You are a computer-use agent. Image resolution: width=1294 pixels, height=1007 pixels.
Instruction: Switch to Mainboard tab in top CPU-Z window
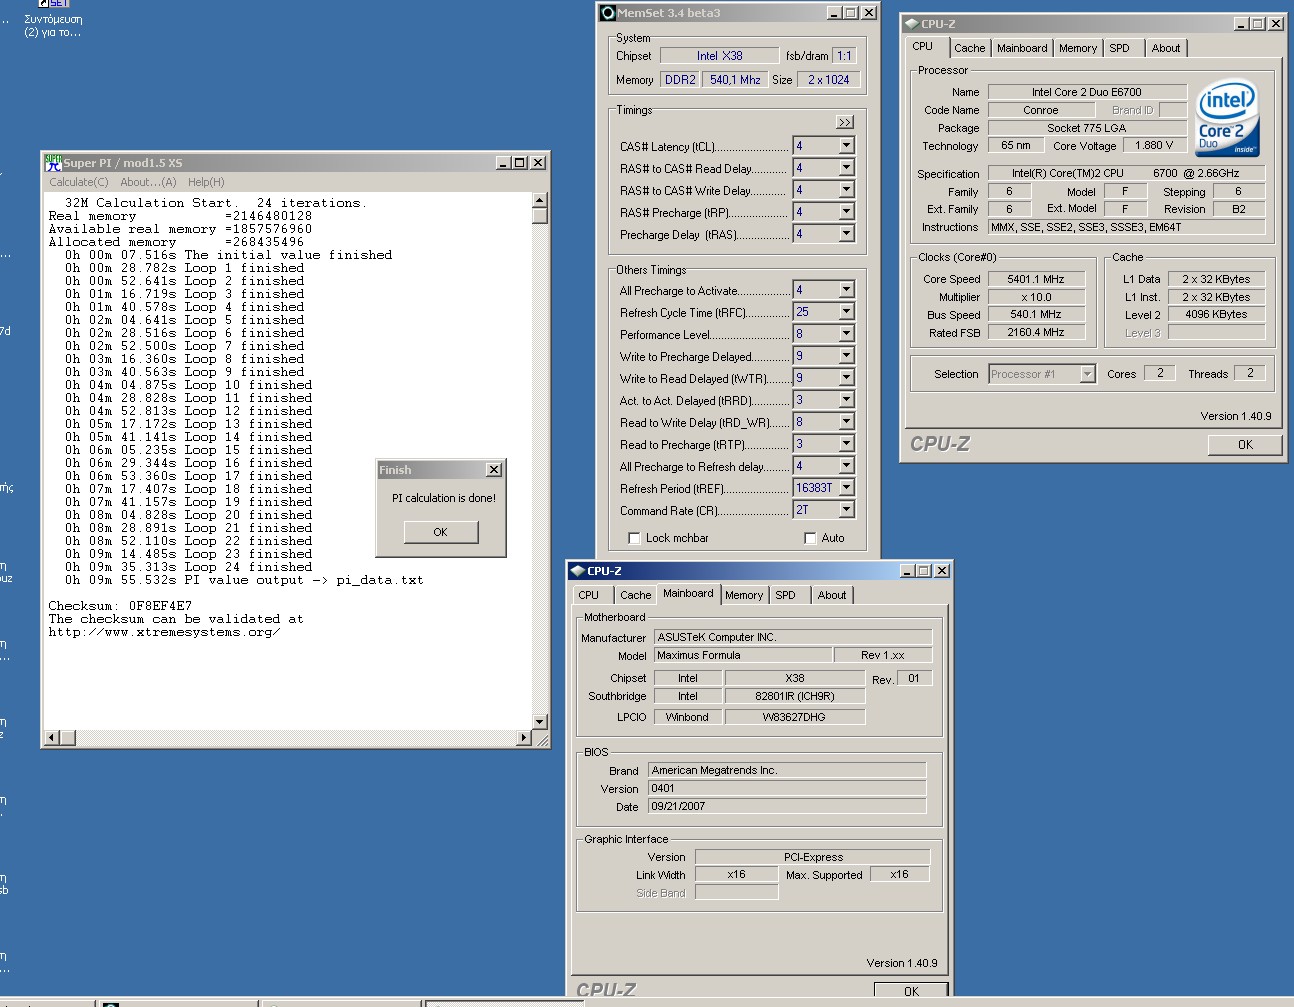pos(1022,48)
